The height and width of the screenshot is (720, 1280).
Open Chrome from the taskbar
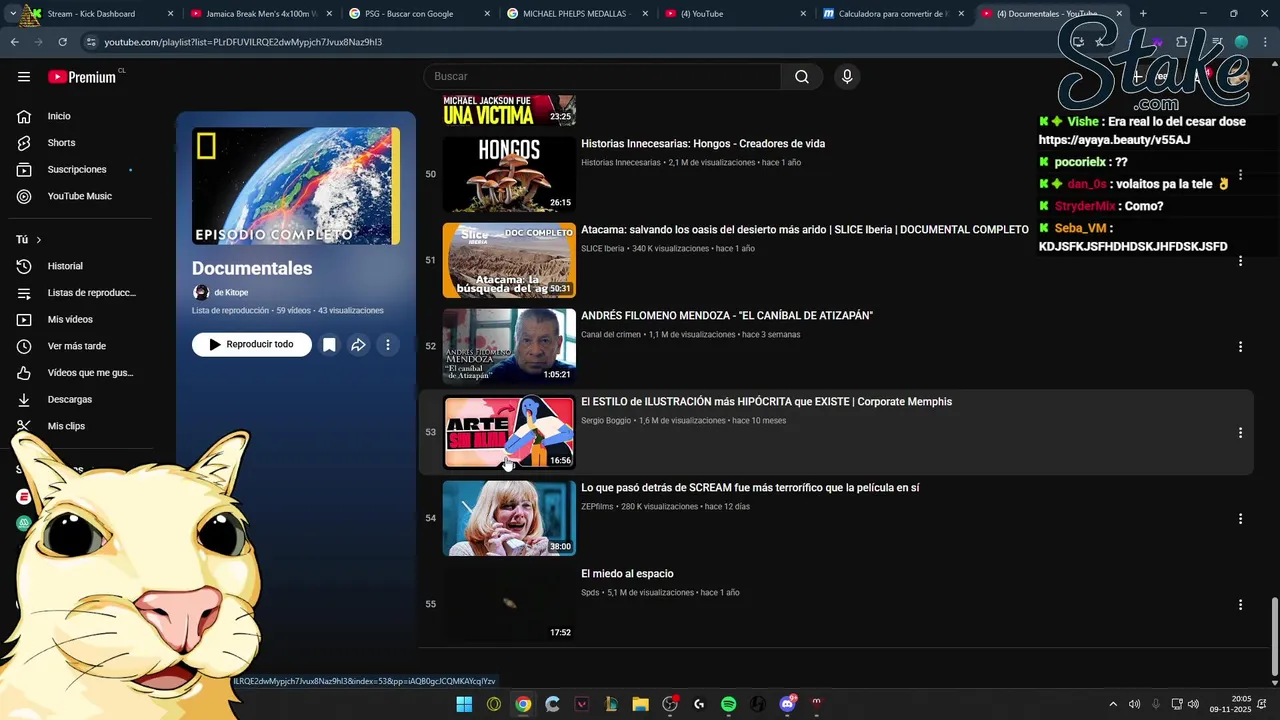[x=523, y=704]
